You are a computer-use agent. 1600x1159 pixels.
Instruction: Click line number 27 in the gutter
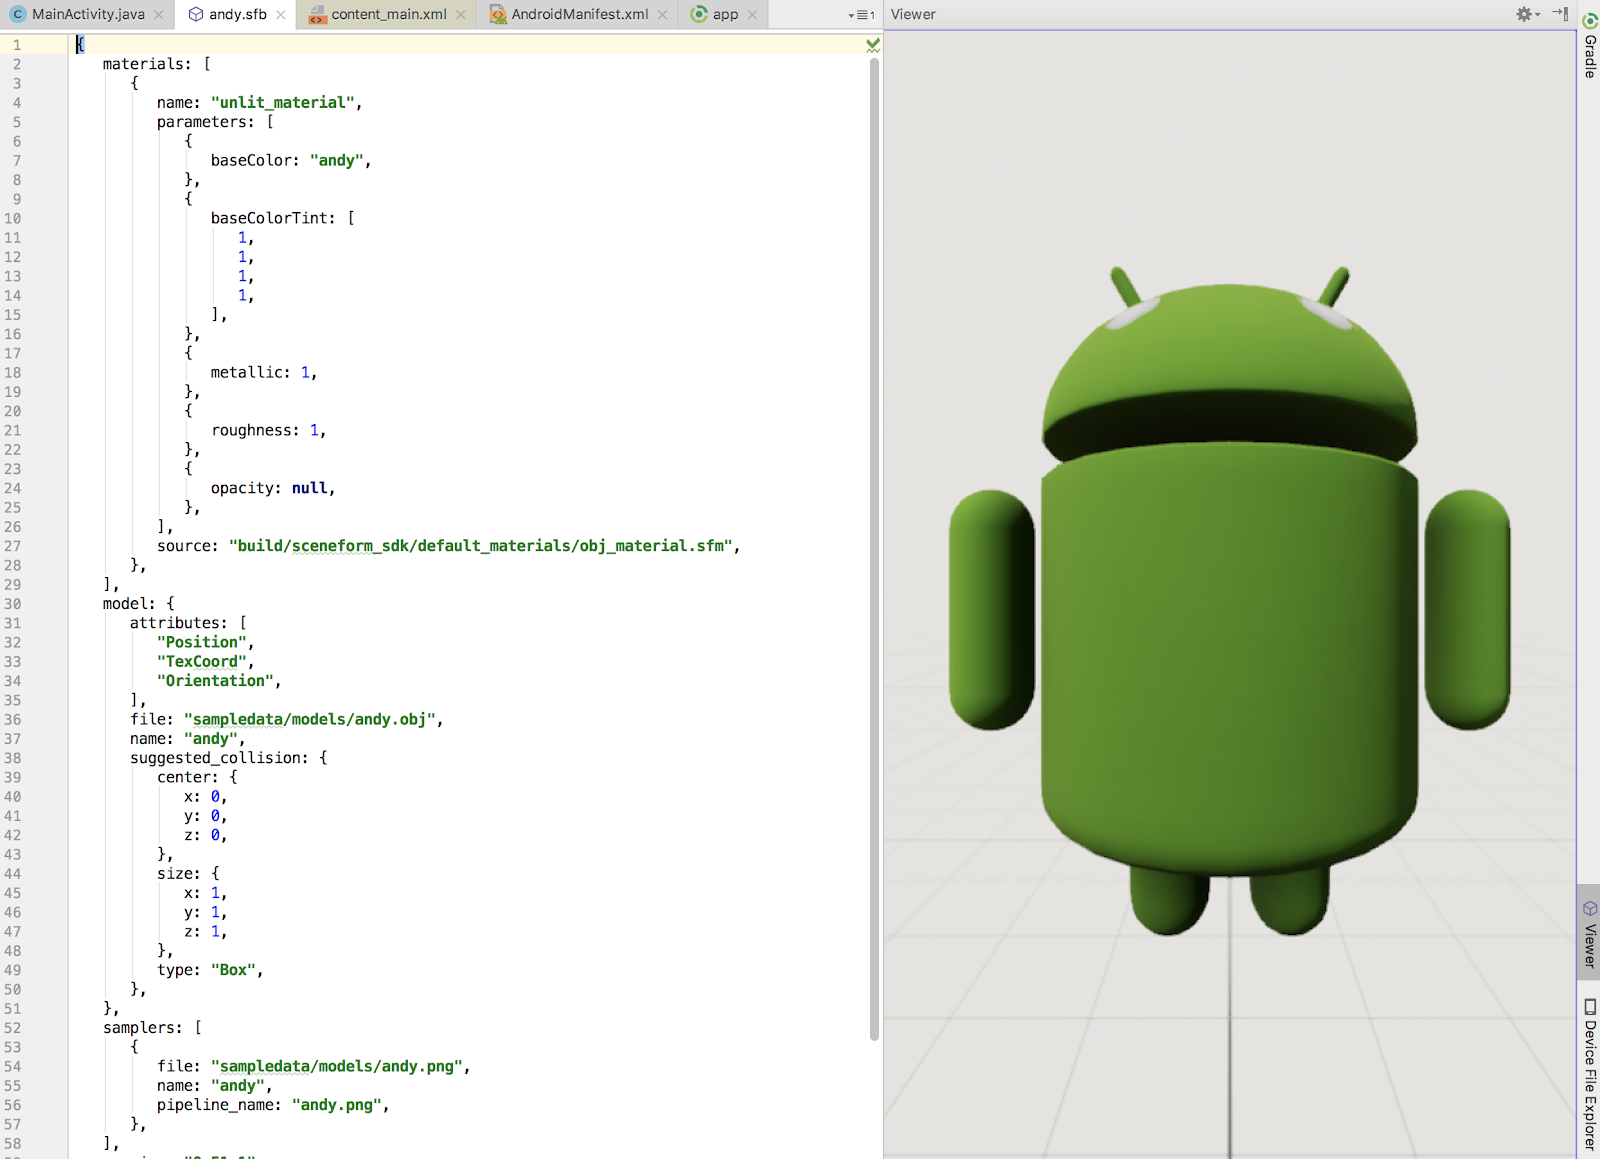click(x=12, y=546)
